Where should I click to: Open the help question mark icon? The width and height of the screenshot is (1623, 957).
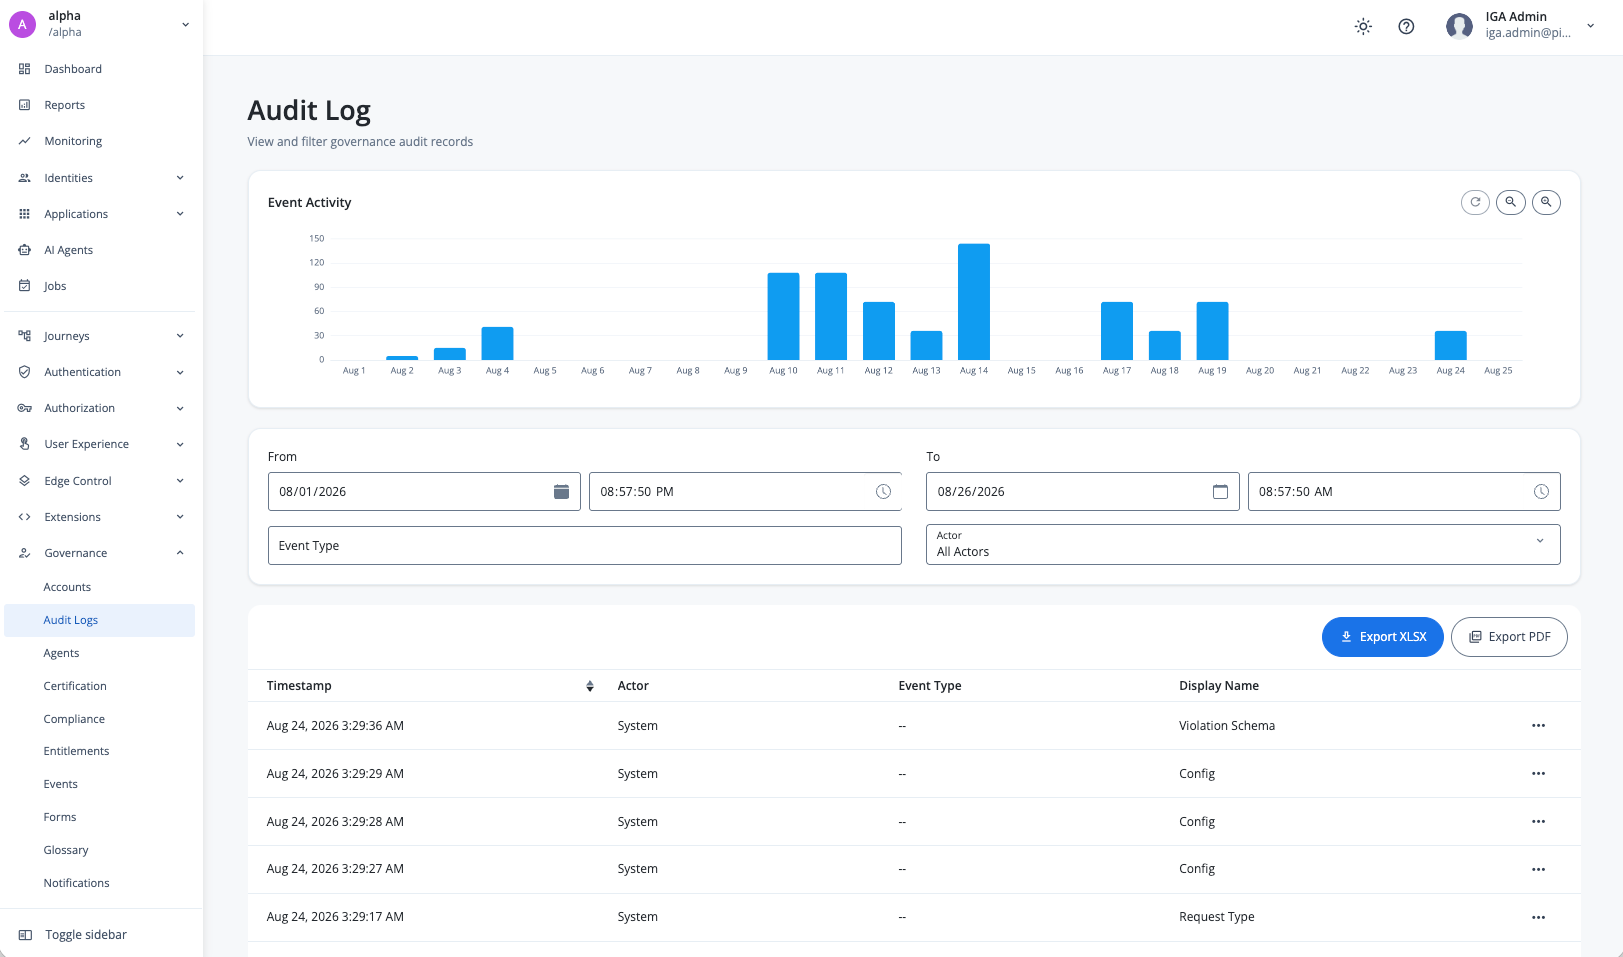[x=1406, y=27]
